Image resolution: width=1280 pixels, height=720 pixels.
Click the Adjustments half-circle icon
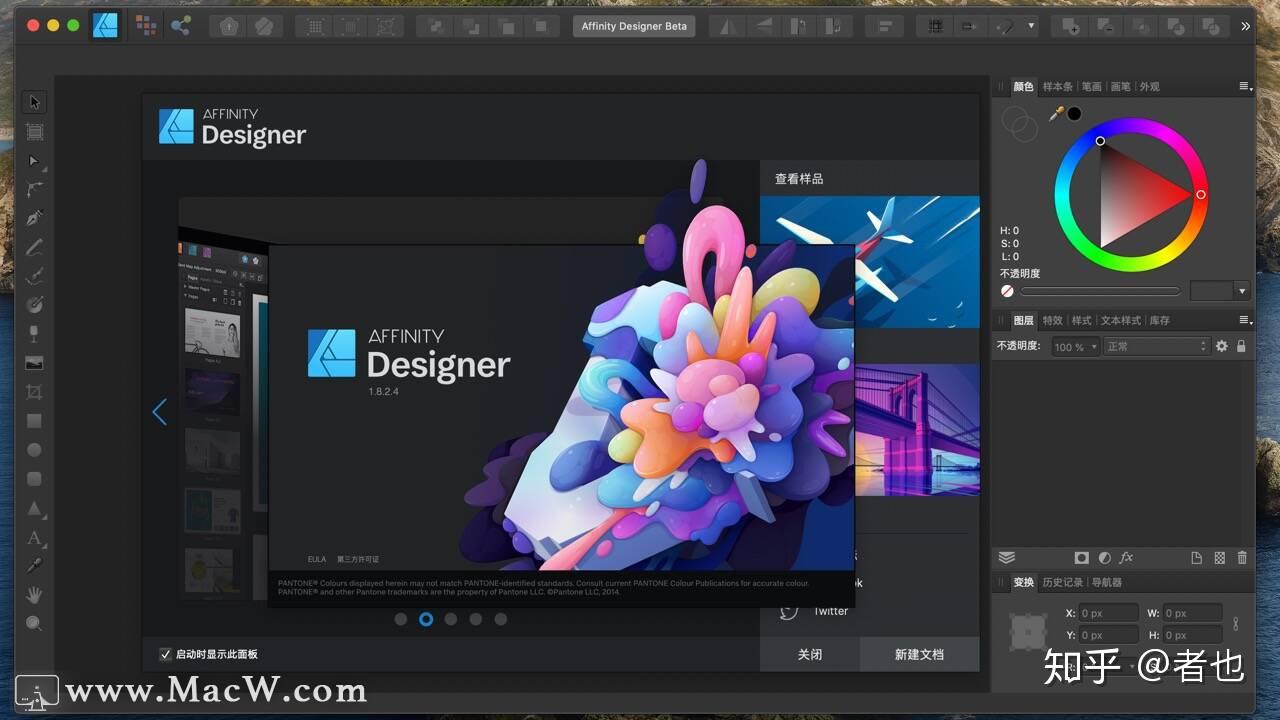point(1104,558)
